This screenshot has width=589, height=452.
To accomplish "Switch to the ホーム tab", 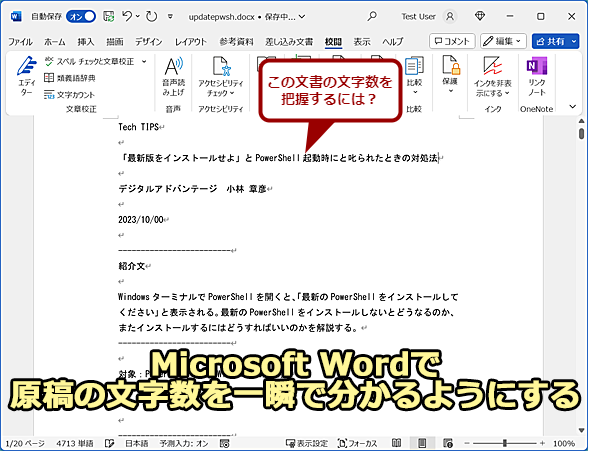I will pos(55,41).
